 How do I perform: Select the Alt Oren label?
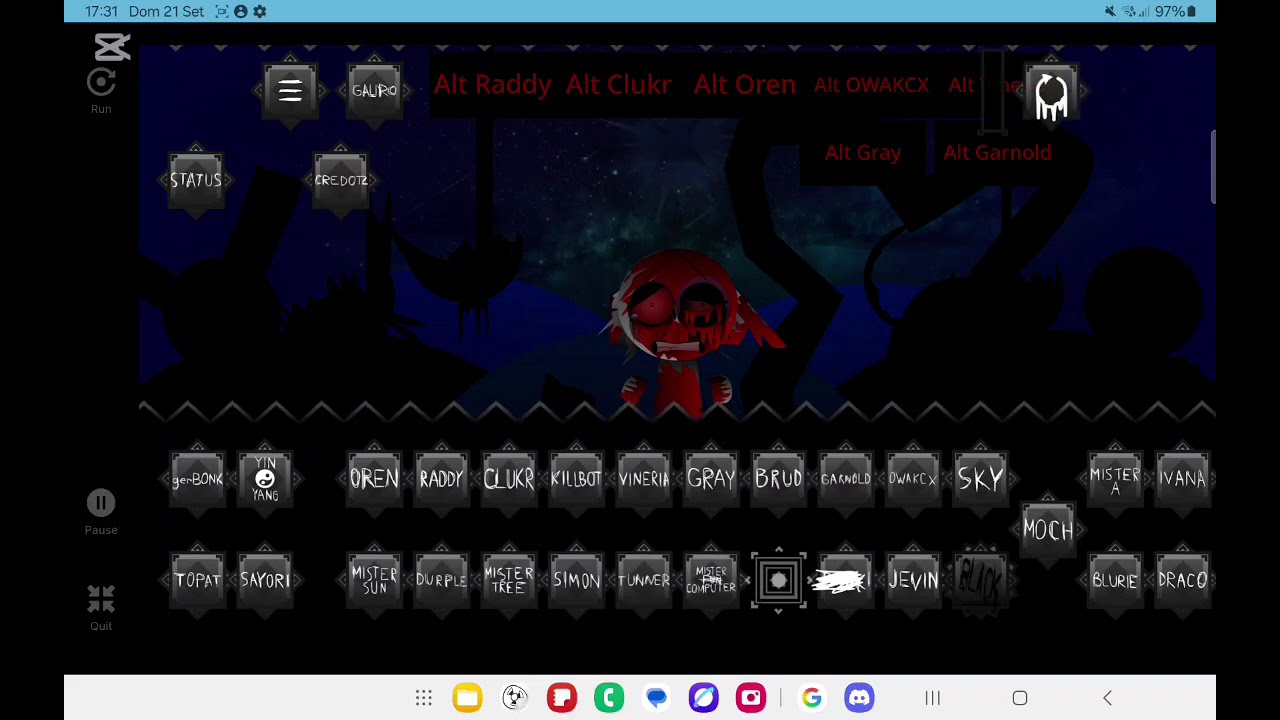pyautogui.click(x=745, y=85)
